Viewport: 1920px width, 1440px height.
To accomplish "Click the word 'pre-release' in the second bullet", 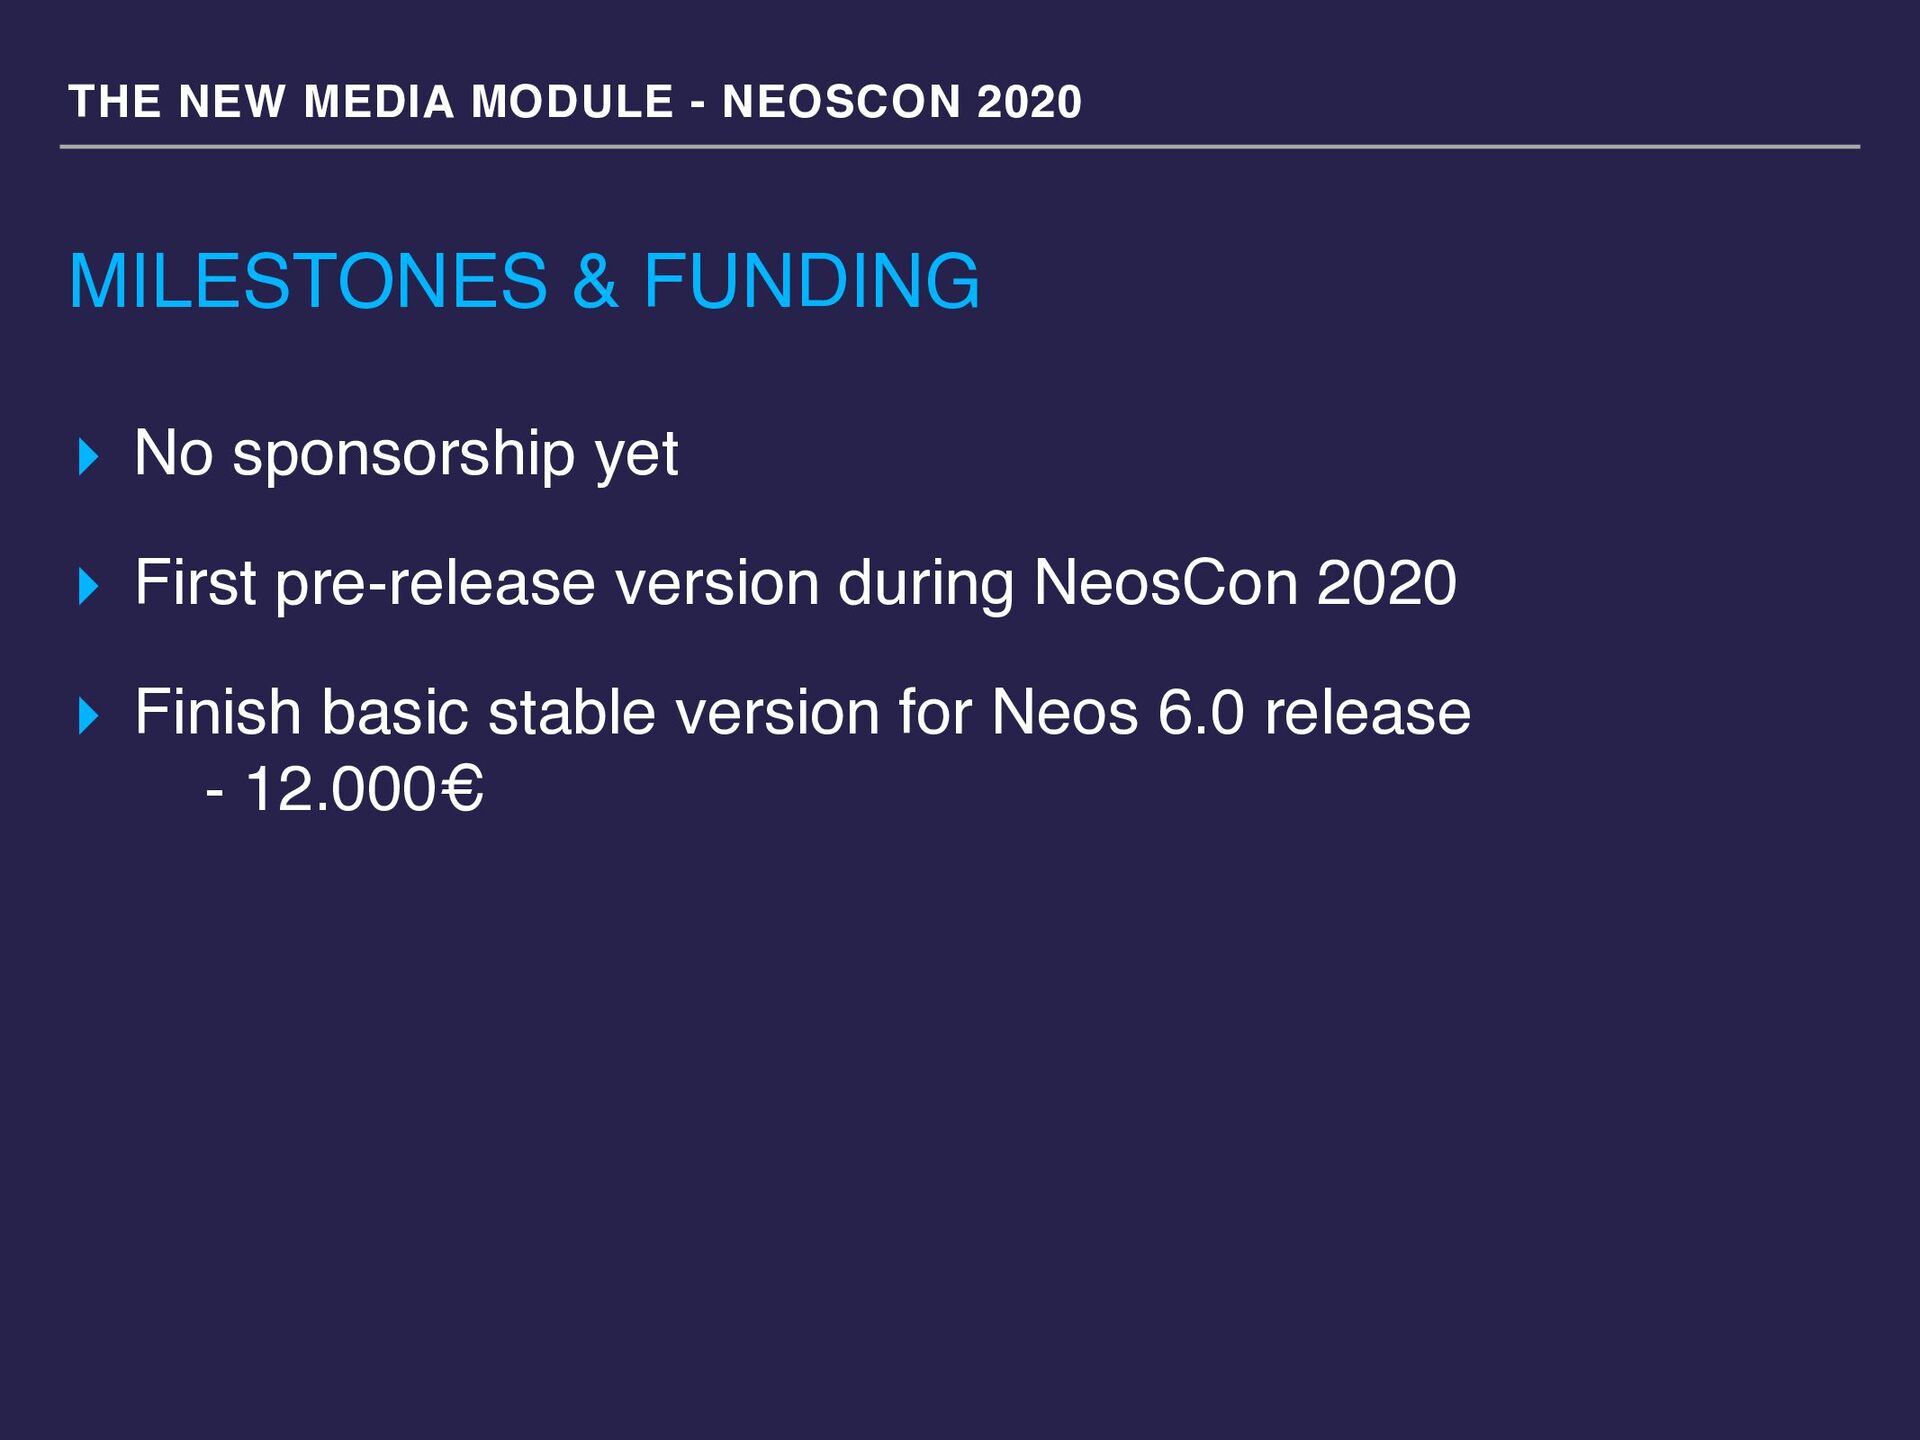I will coord(435,585).
